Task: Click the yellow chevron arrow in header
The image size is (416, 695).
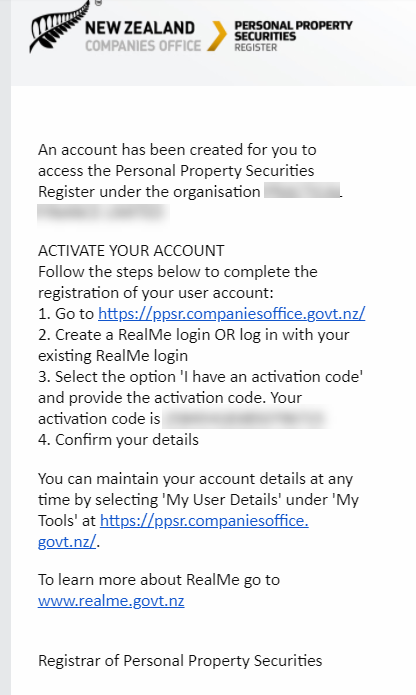Action: (x=217, y=35)
